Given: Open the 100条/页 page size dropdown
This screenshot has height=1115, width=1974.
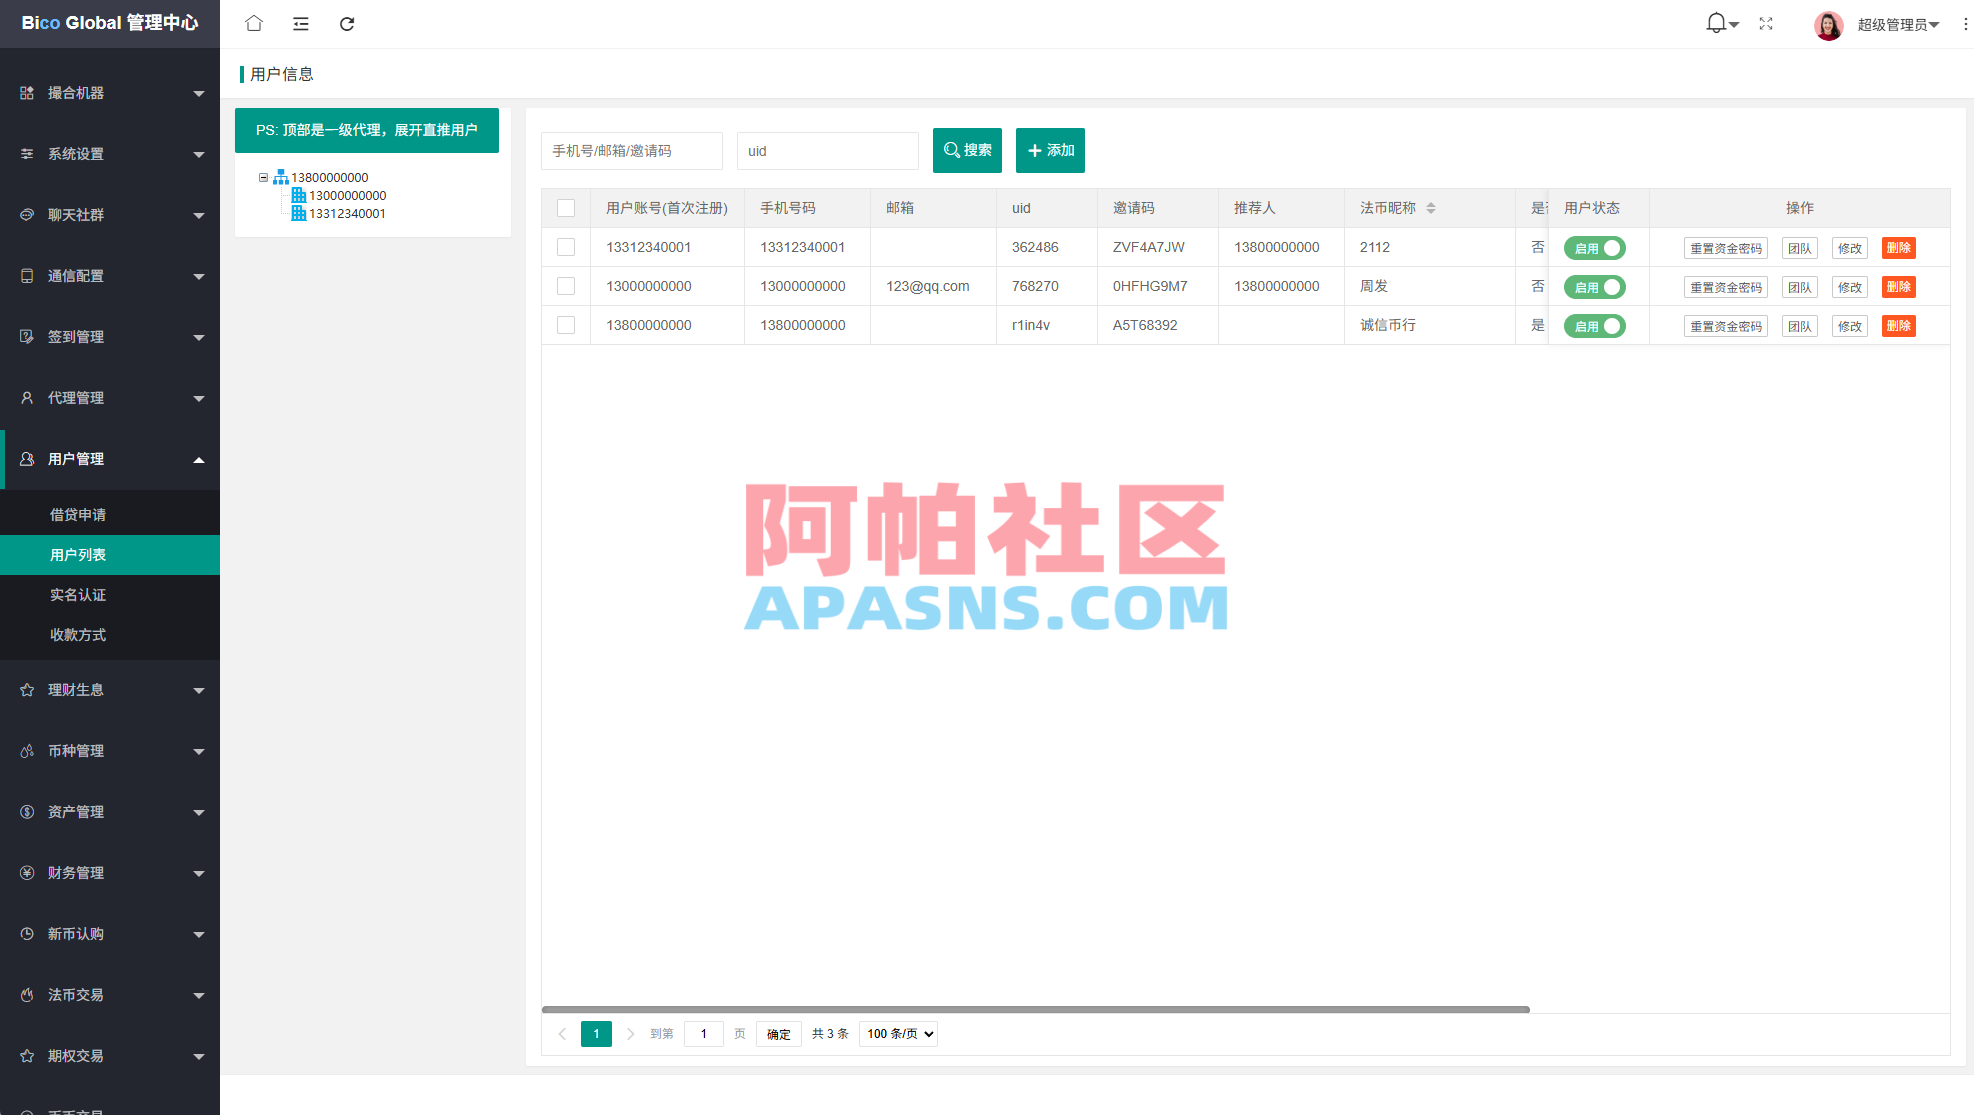Looking at the screenshot, I should pos(897,1033).
